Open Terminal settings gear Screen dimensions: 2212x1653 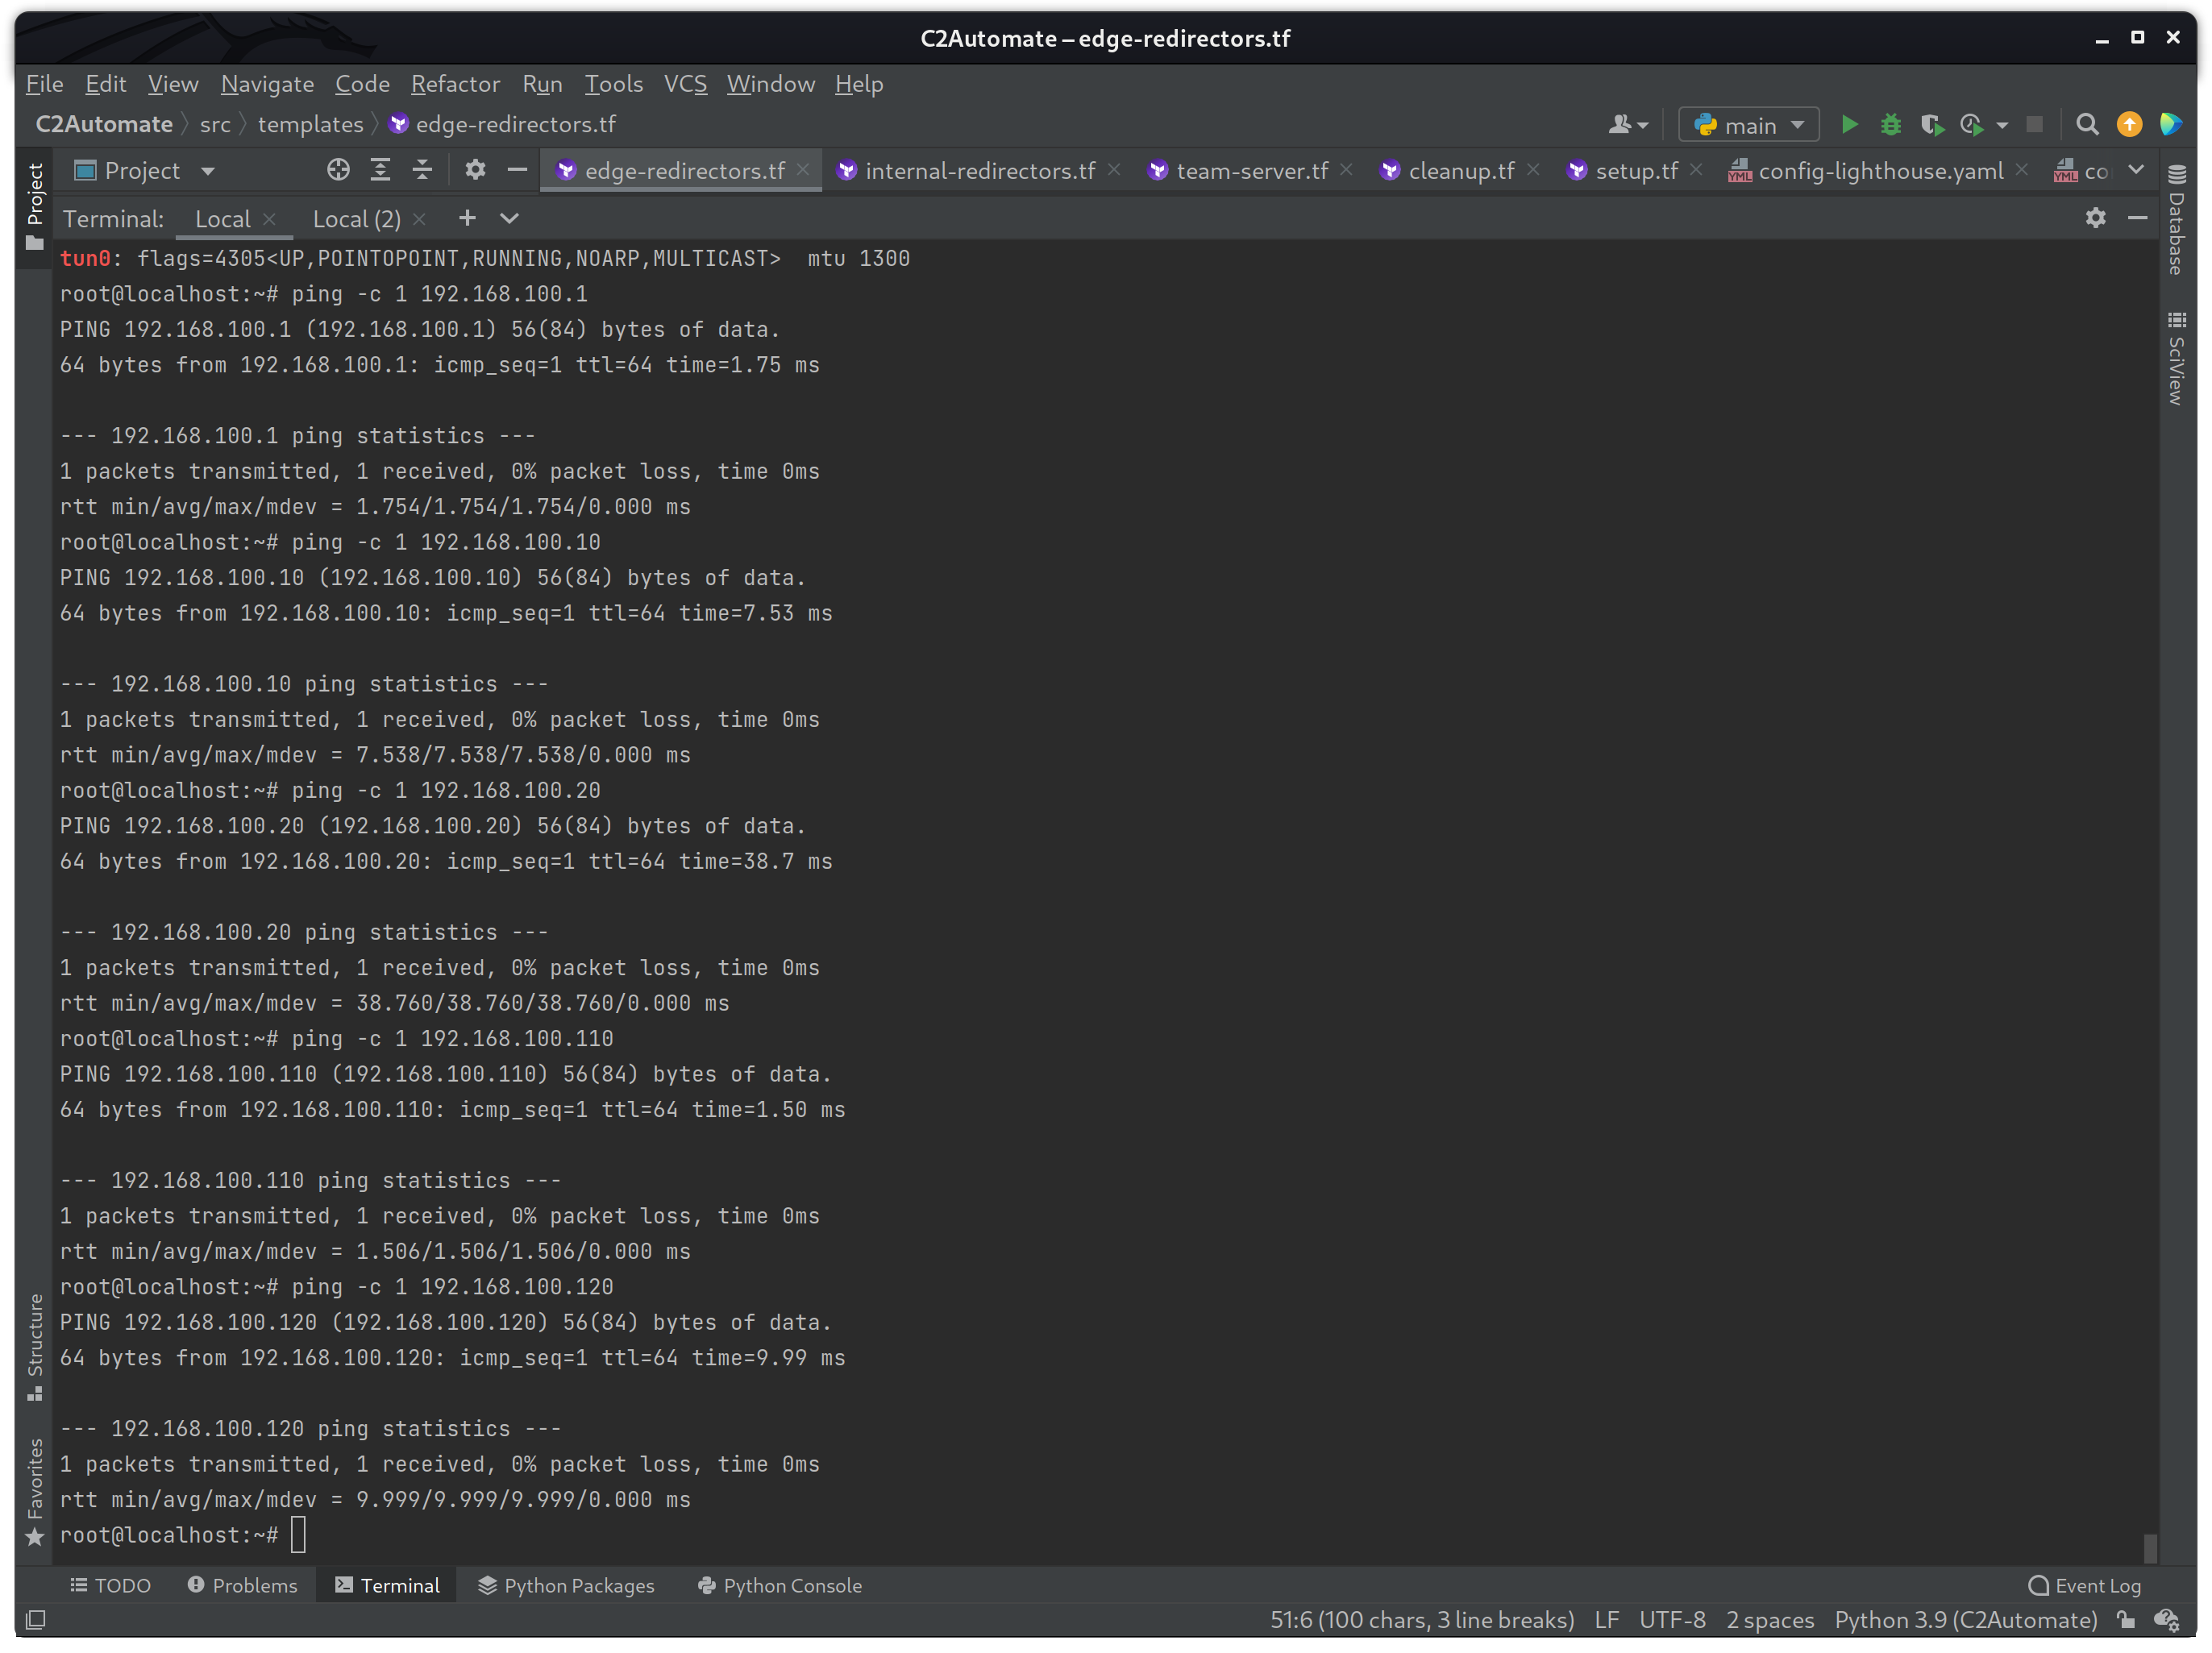pyautogui.click(x=2095, y=218)
